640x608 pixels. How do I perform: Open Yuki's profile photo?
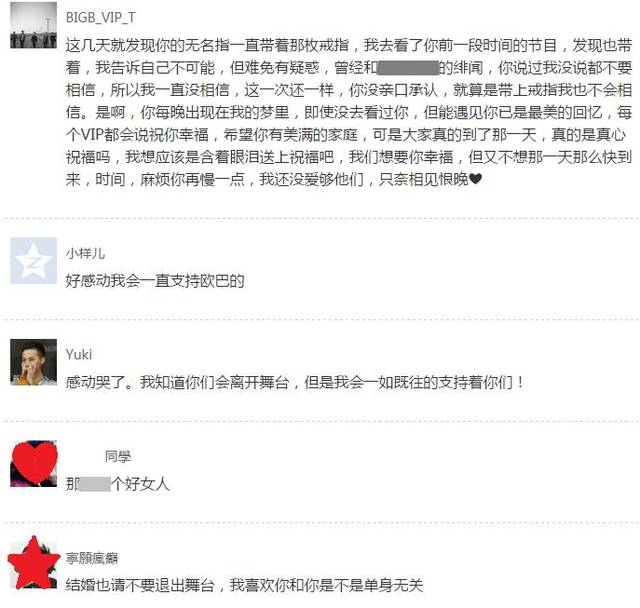[x=33, y=362]
